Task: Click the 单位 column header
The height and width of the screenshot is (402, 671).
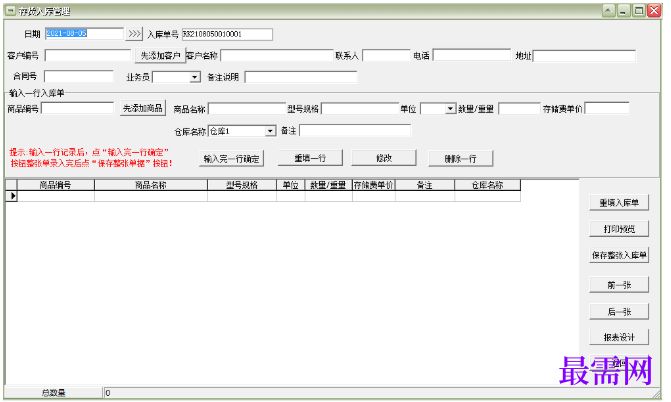Action: point(291,185)
